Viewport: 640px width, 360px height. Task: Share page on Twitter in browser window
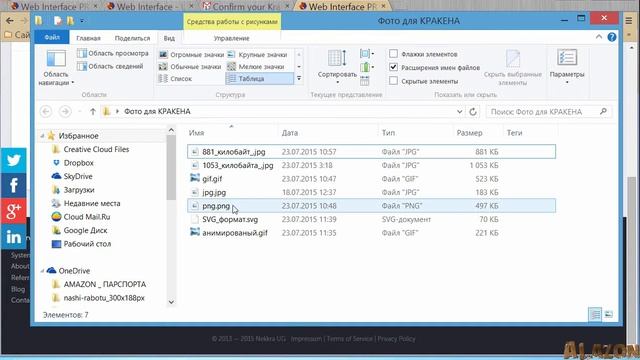tap(13, 160)
